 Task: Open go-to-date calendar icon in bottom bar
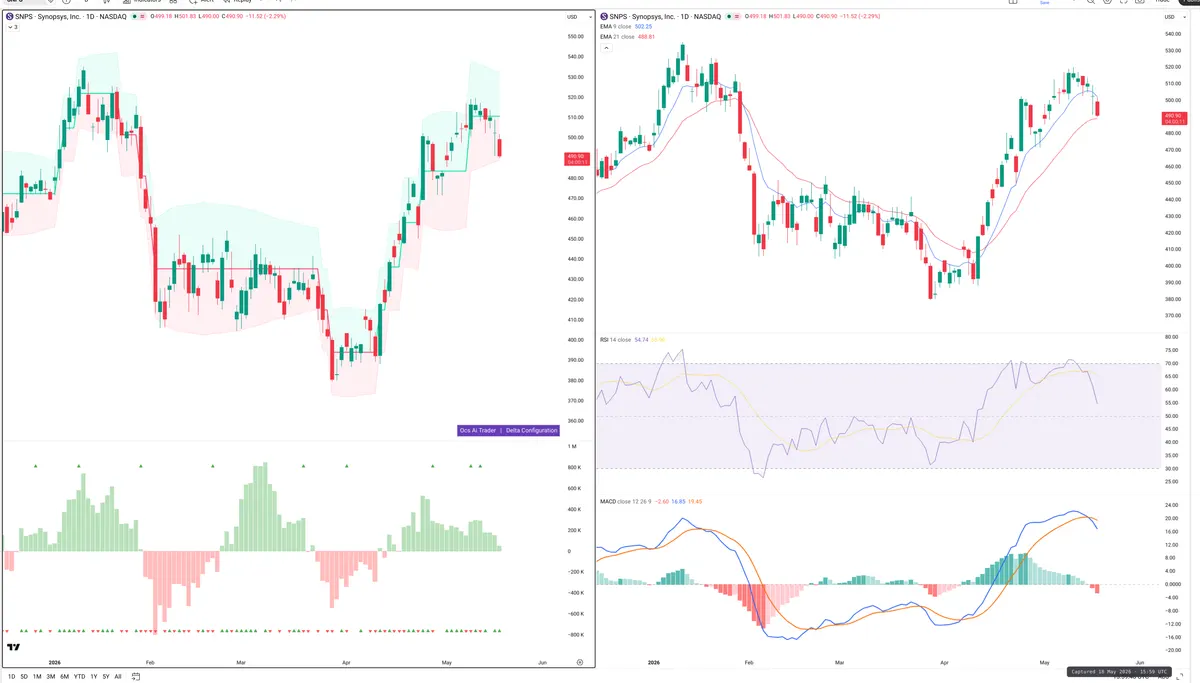(x=136, y=676)
